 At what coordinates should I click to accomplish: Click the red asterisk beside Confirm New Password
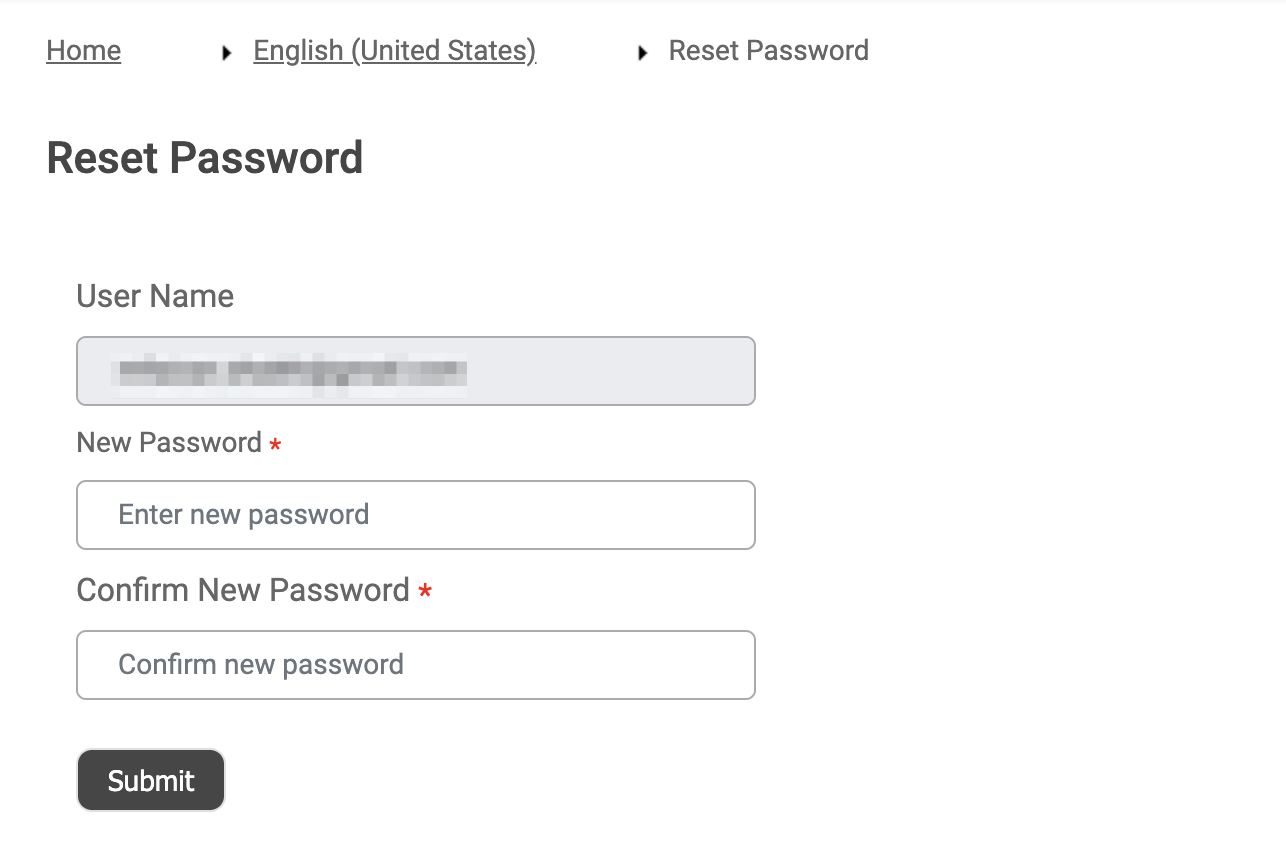click(x=425, y=593)
